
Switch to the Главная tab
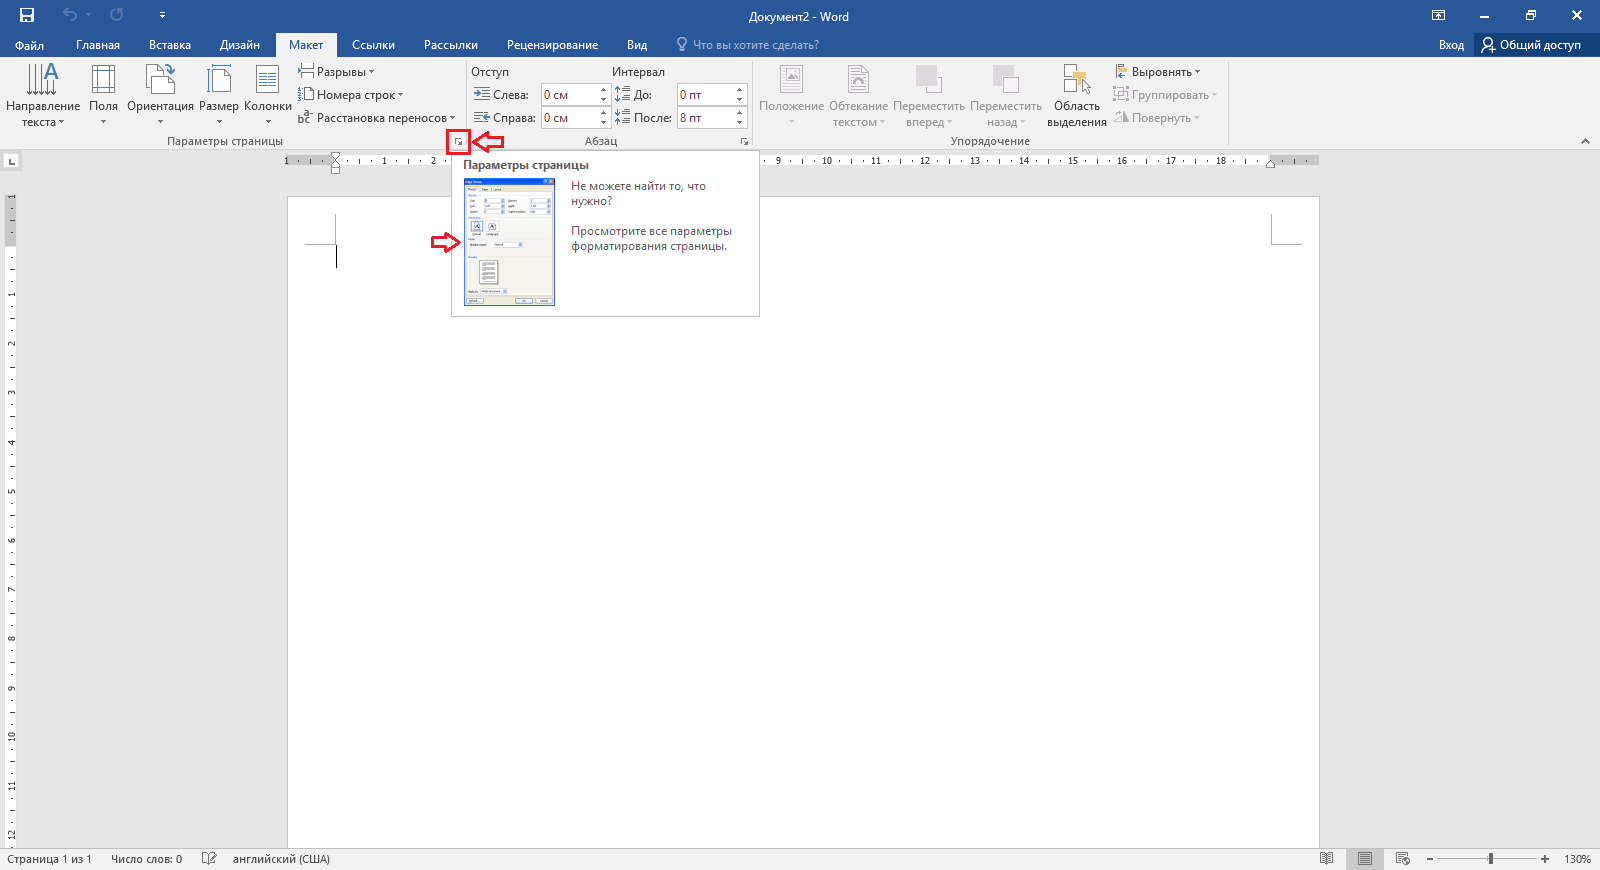pos(98,45)
